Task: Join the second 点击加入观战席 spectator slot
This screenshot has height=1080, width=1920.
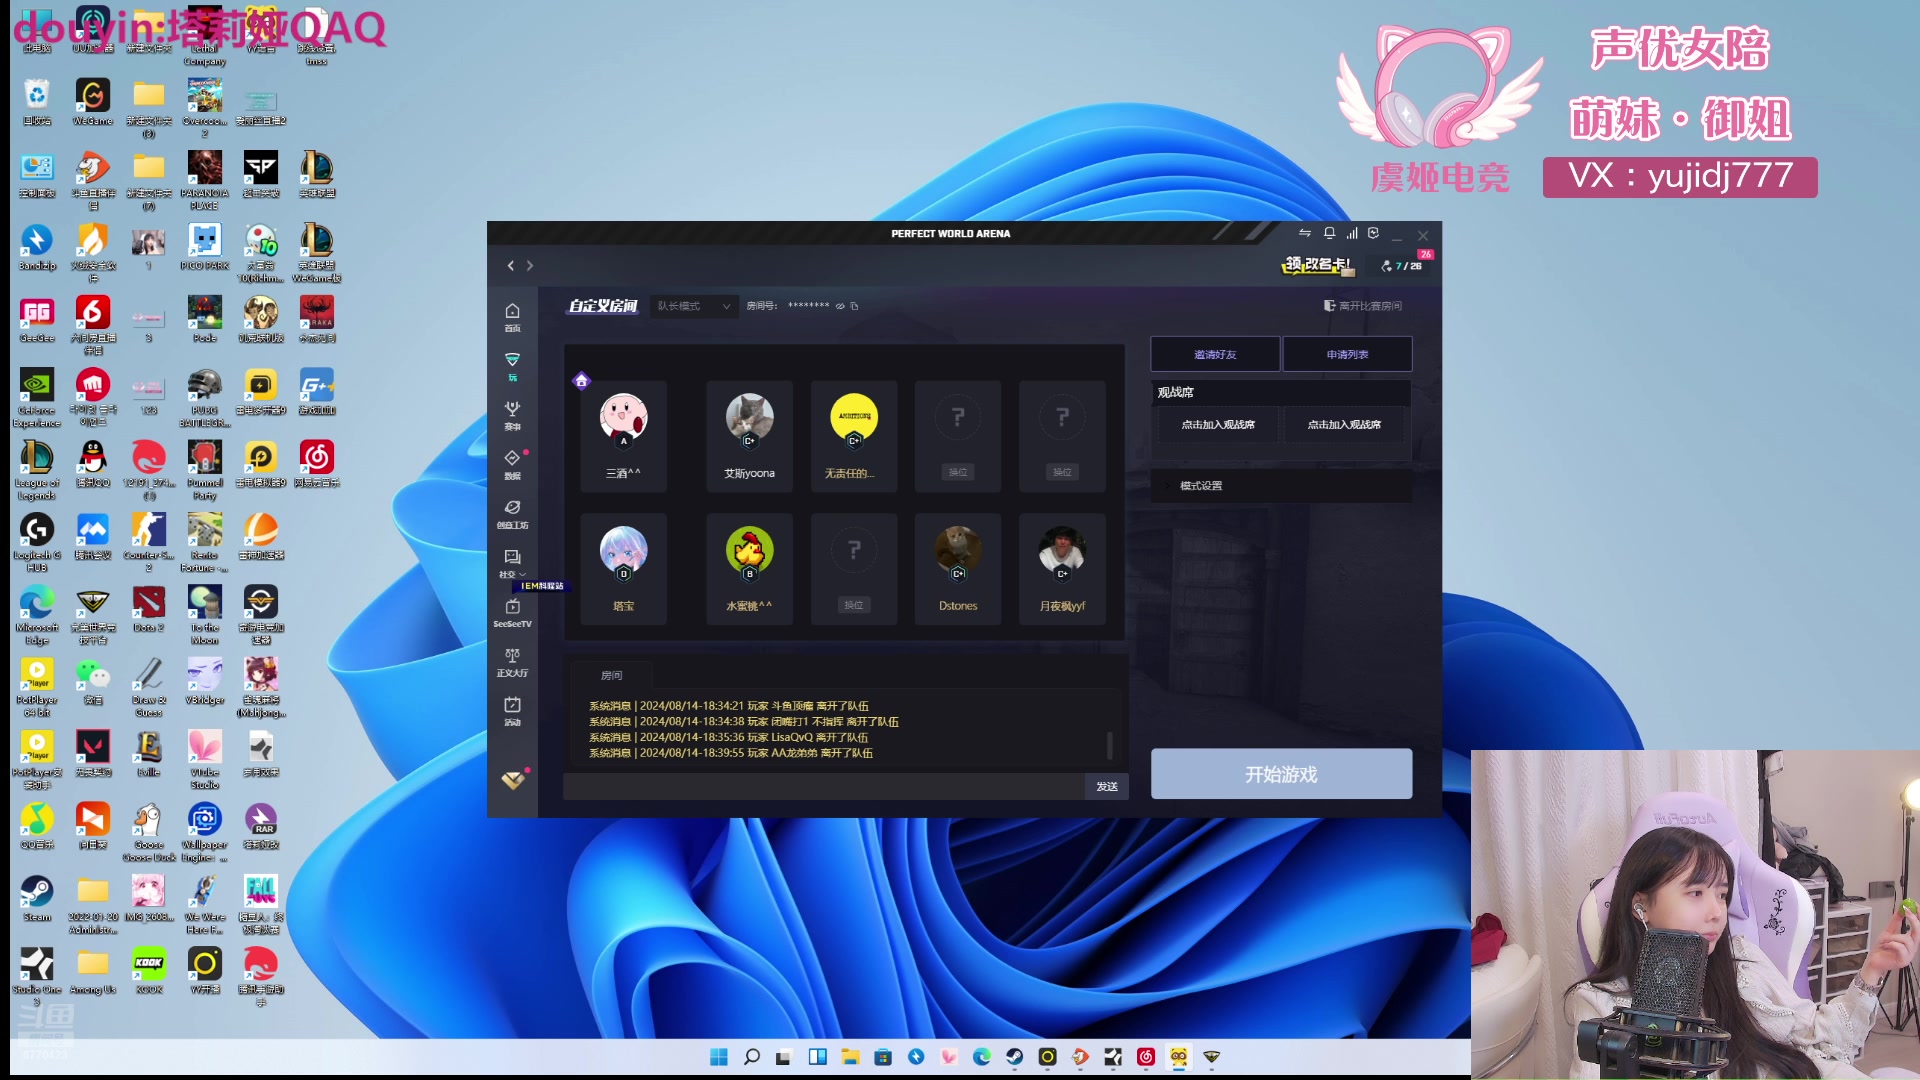Action: tap(1344, 425)
